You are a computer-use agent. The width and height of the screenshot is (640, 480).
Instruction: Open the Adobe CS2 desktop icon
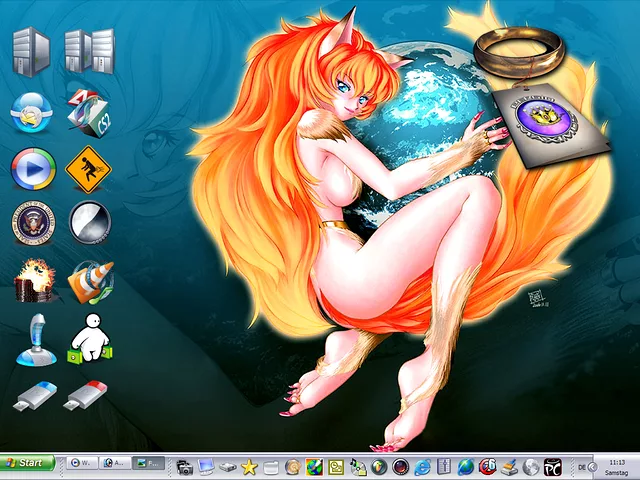[88, 110]
